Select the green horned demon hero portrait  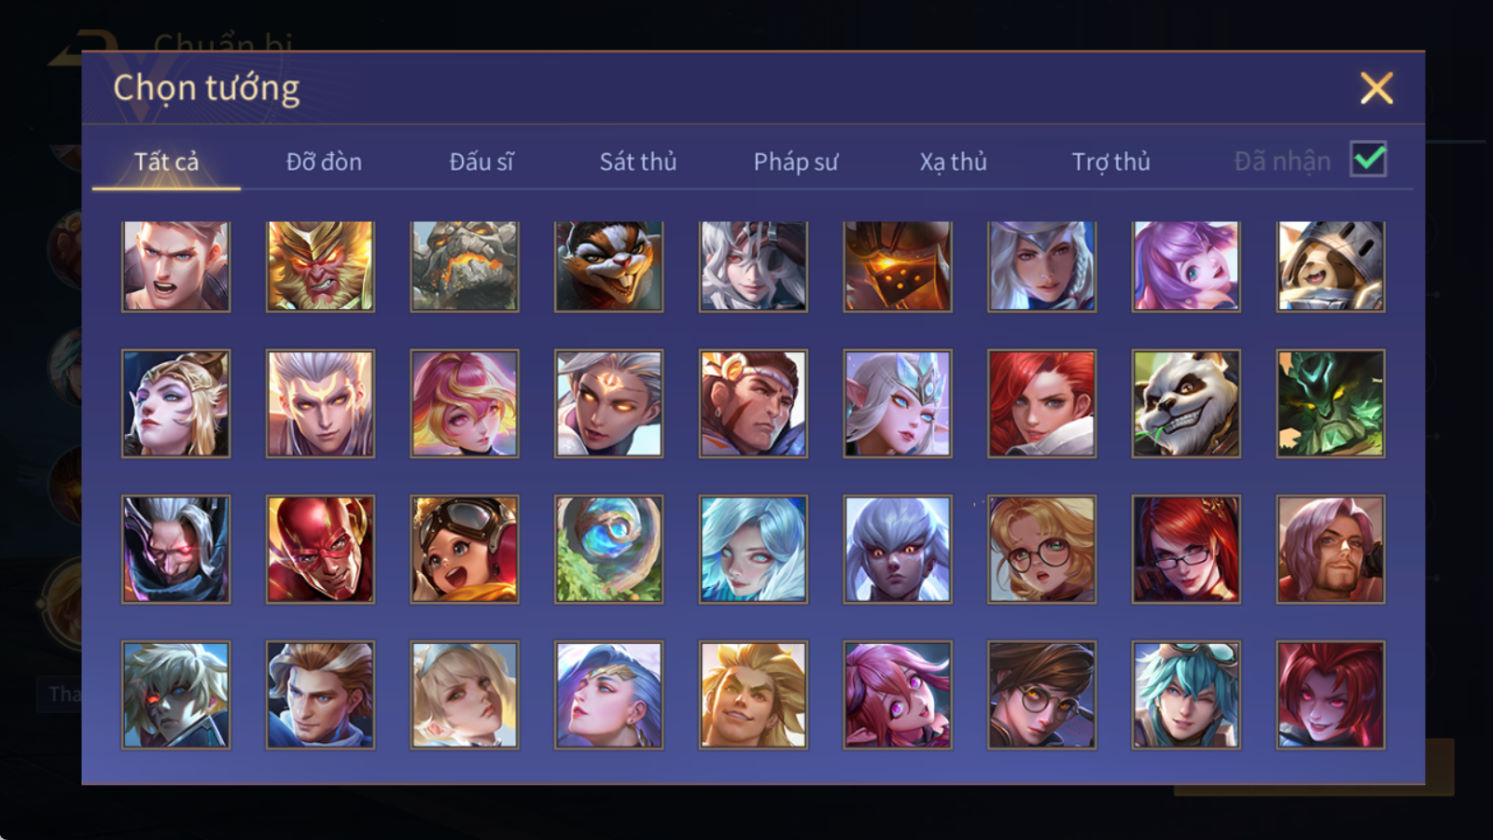pos(1330,404)
